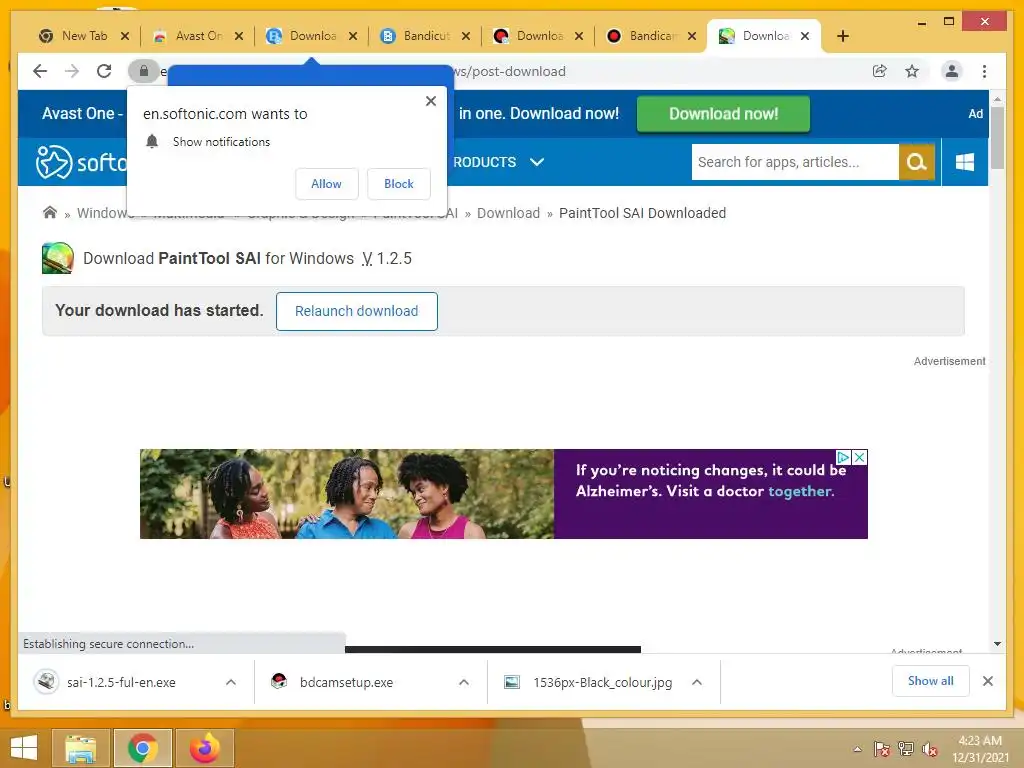The height and width of the screenshot is (768, 1024).
Task: Open the Chrome profile avatar icon
Action: pyautogui.click(x=952, y=71)
